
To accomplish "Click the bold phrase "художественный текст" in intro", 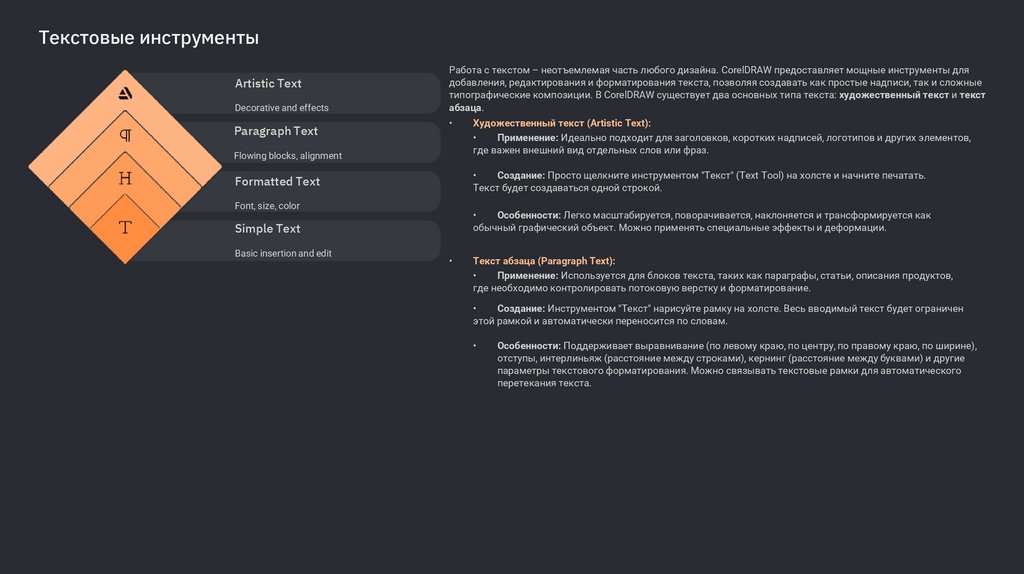I will [x=893, y=95].
